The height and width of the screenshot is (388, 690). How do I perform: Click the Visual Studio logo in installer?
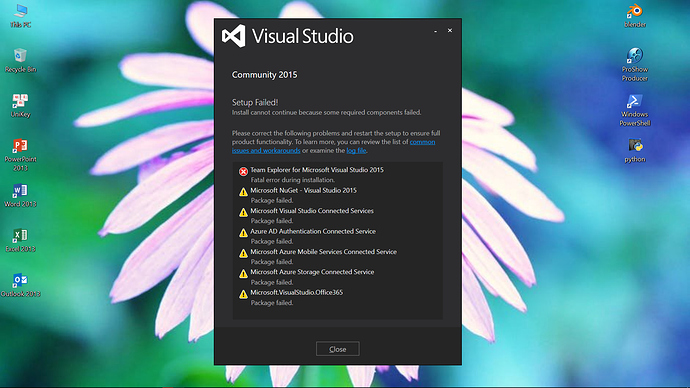coord(234,36)
